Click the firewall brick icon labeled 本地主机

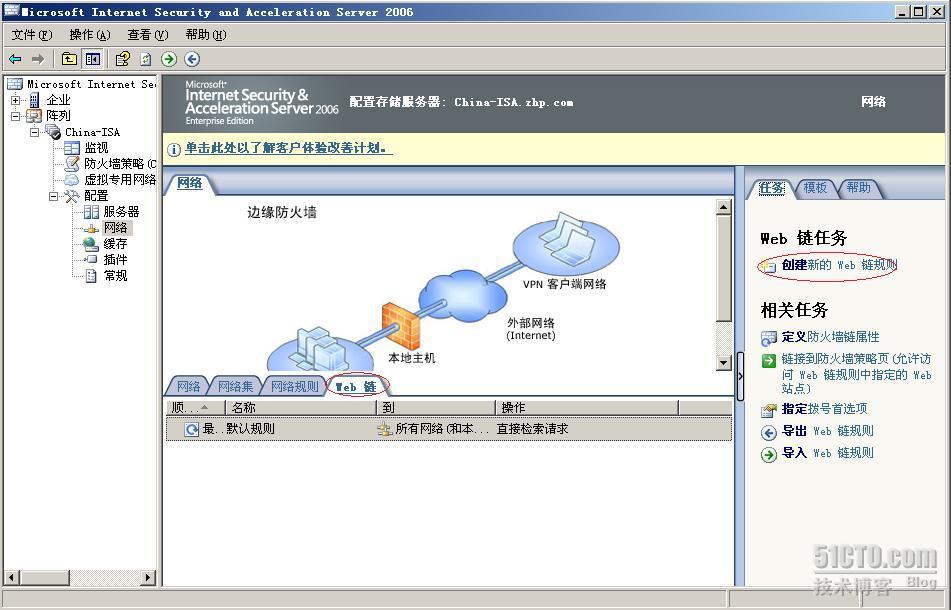[x=400, y=326]
